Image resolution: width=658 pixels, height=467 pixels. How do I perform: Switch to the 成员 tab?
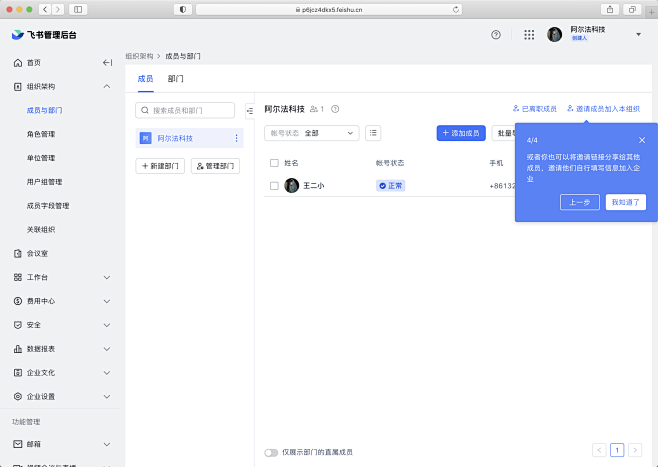pos(146,79)
